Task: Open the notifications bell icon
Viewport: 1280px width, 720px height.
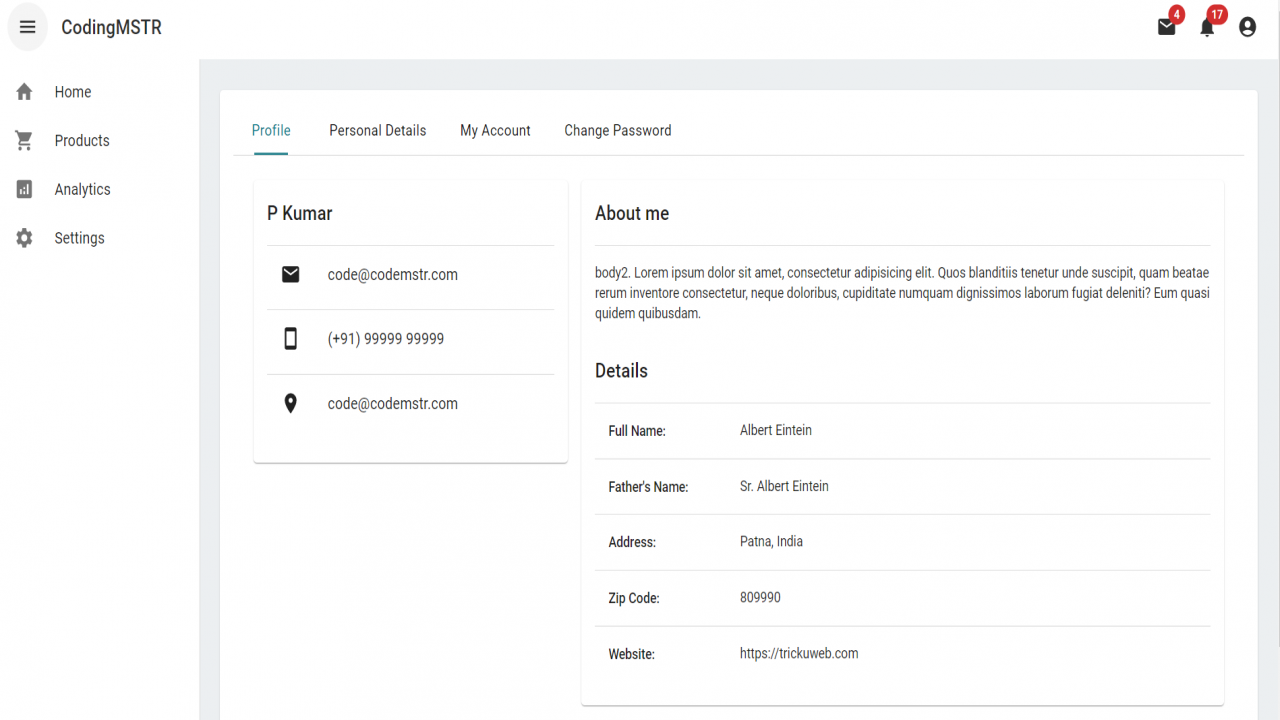Action: click(1207, 27)
